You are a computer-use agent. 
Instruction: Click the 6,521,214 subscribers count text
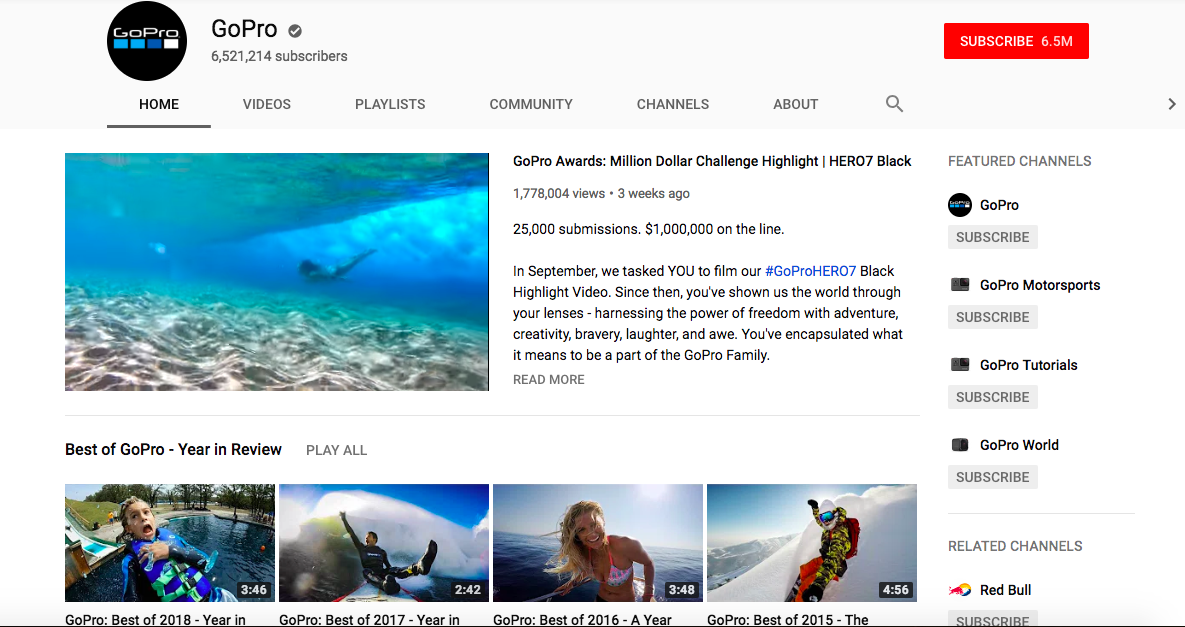pyautogui.click(x=280, y=56)
